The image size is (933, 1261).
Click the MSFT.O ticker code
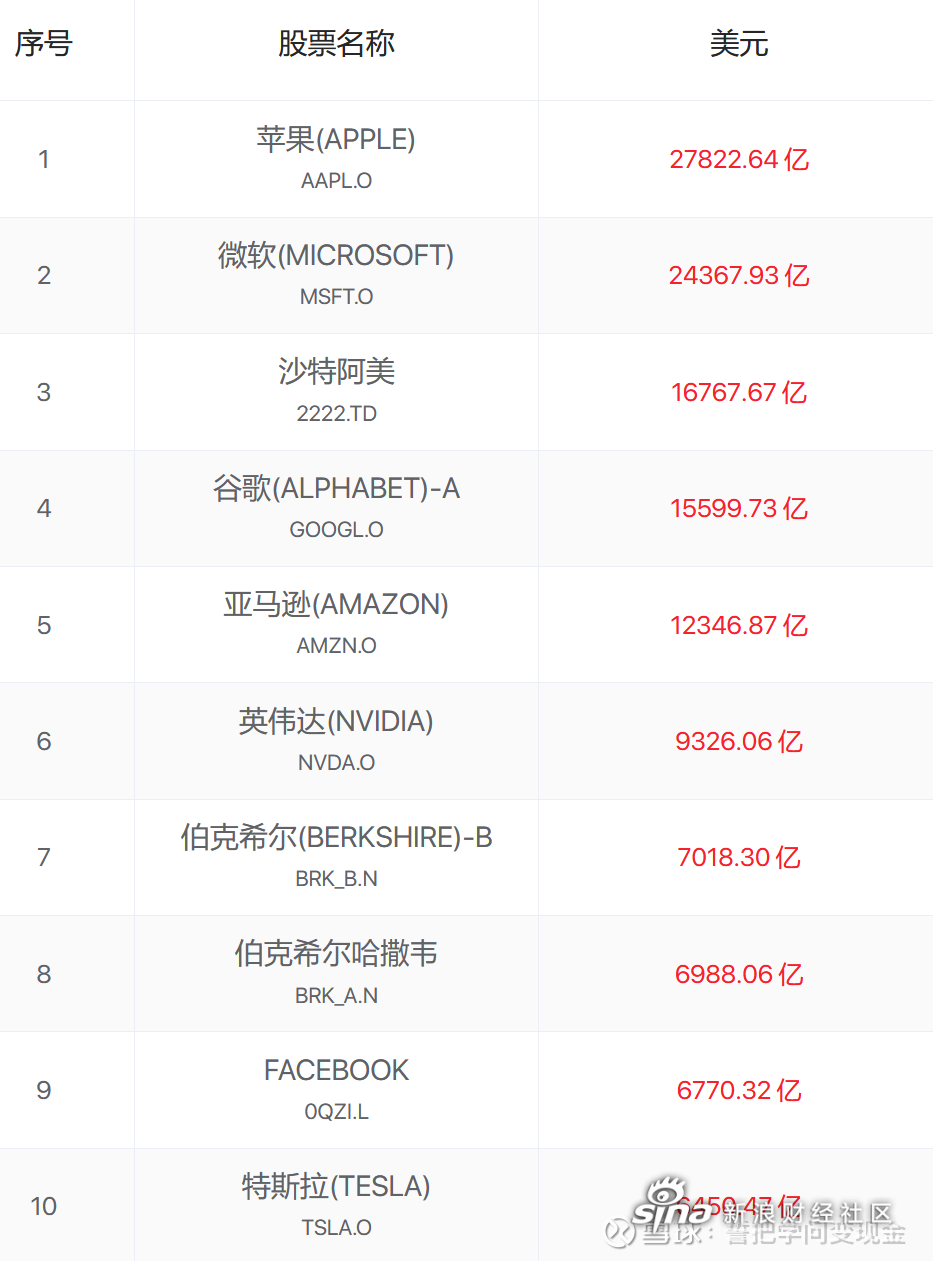(x=337, y=297)
